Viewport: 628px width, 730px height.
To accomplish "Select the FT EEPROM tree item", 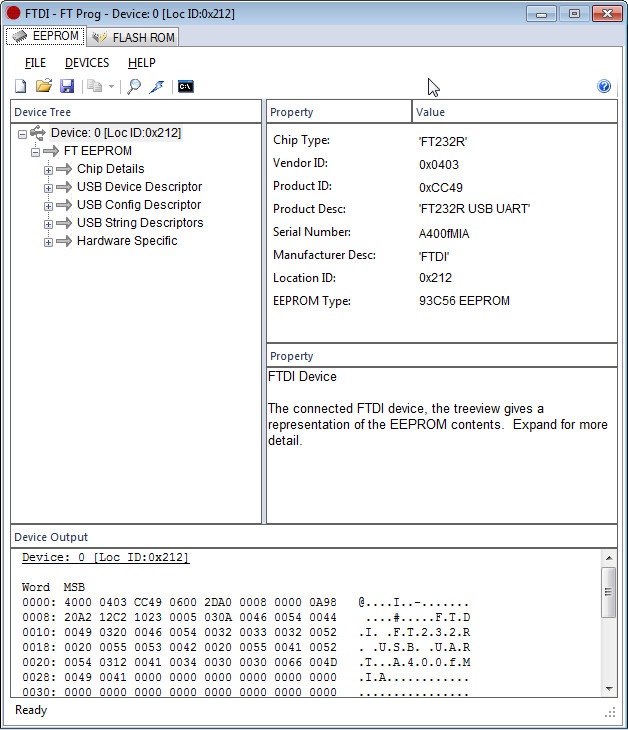I will coord(98,151).
